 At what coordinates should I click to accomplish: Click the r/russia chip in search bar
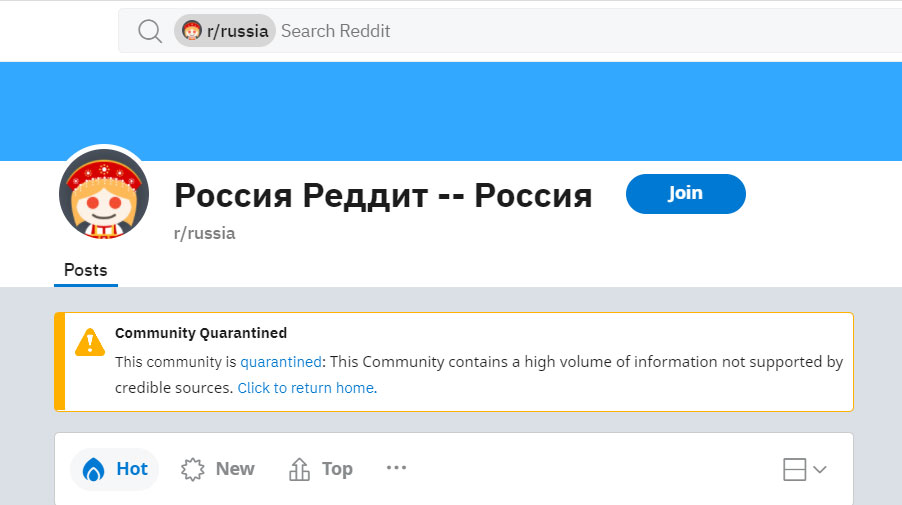click(x=225, y=31)
